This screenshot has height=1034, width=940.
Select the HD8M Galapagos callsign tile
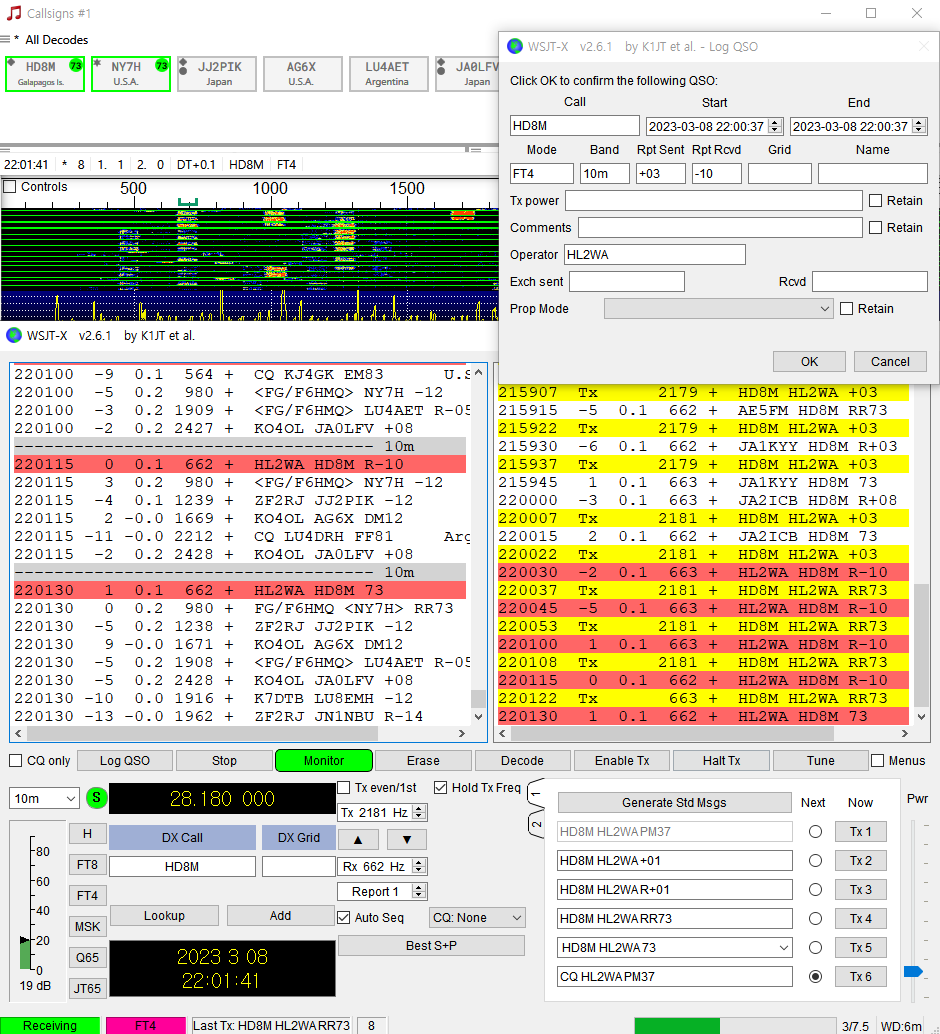point(45,74)
